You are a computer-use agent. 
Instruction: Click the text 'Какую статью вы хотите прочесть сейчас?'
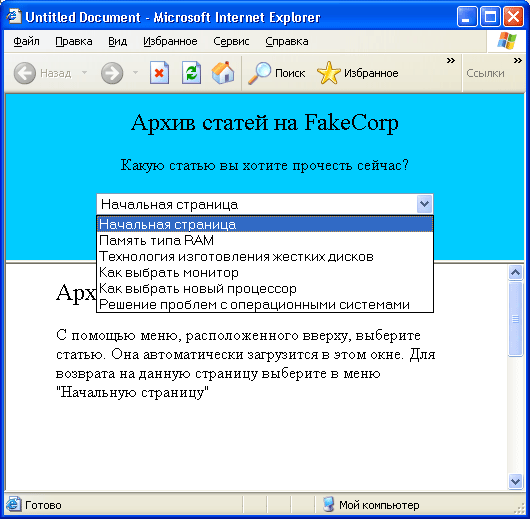click(265, 165)
